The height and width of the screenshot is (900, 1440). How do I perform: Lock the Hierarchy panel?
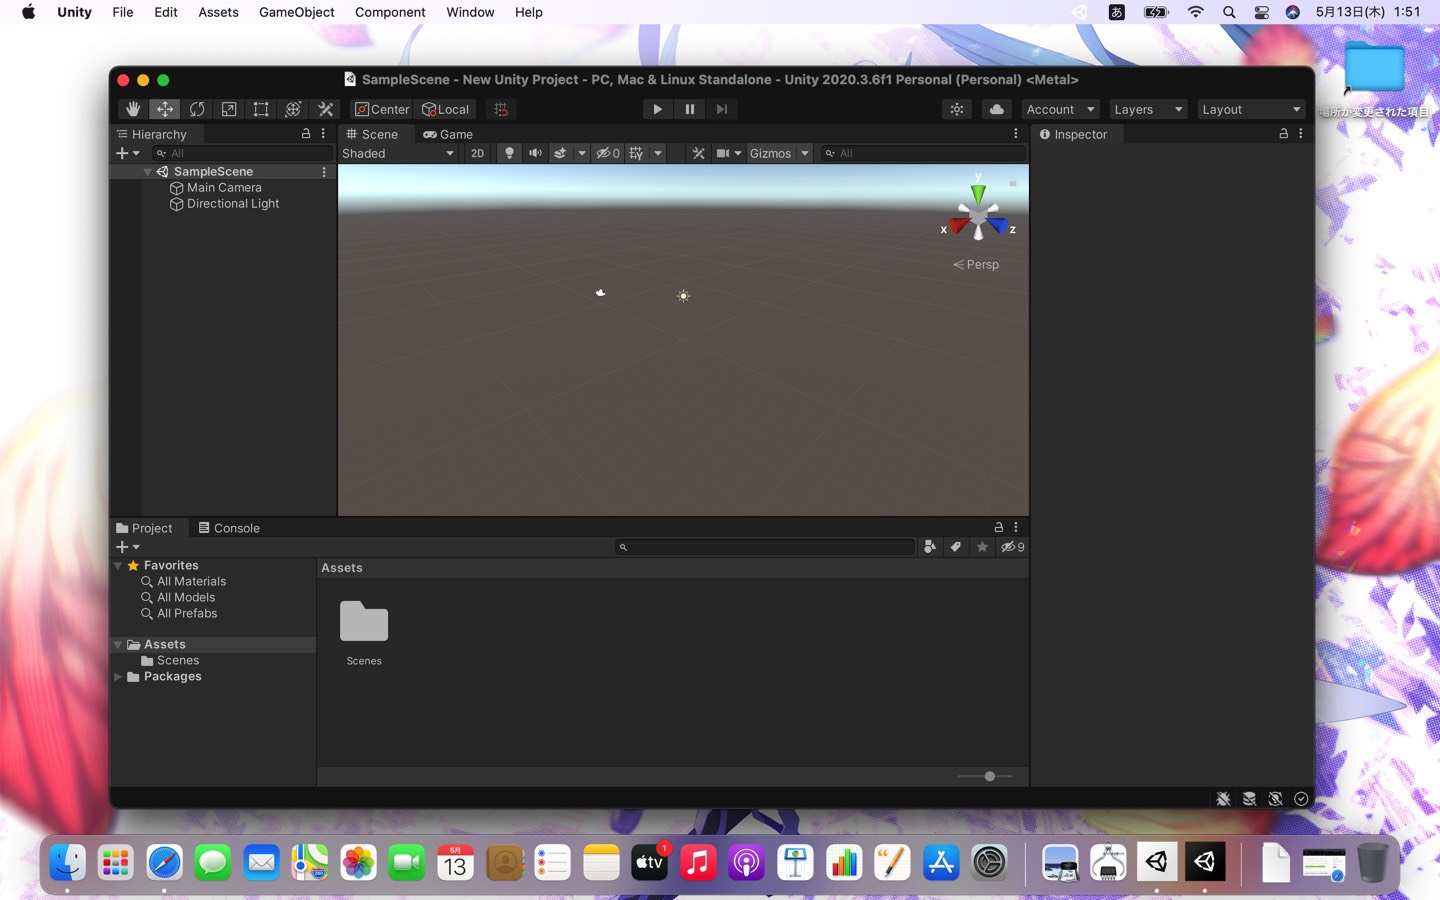306,133
